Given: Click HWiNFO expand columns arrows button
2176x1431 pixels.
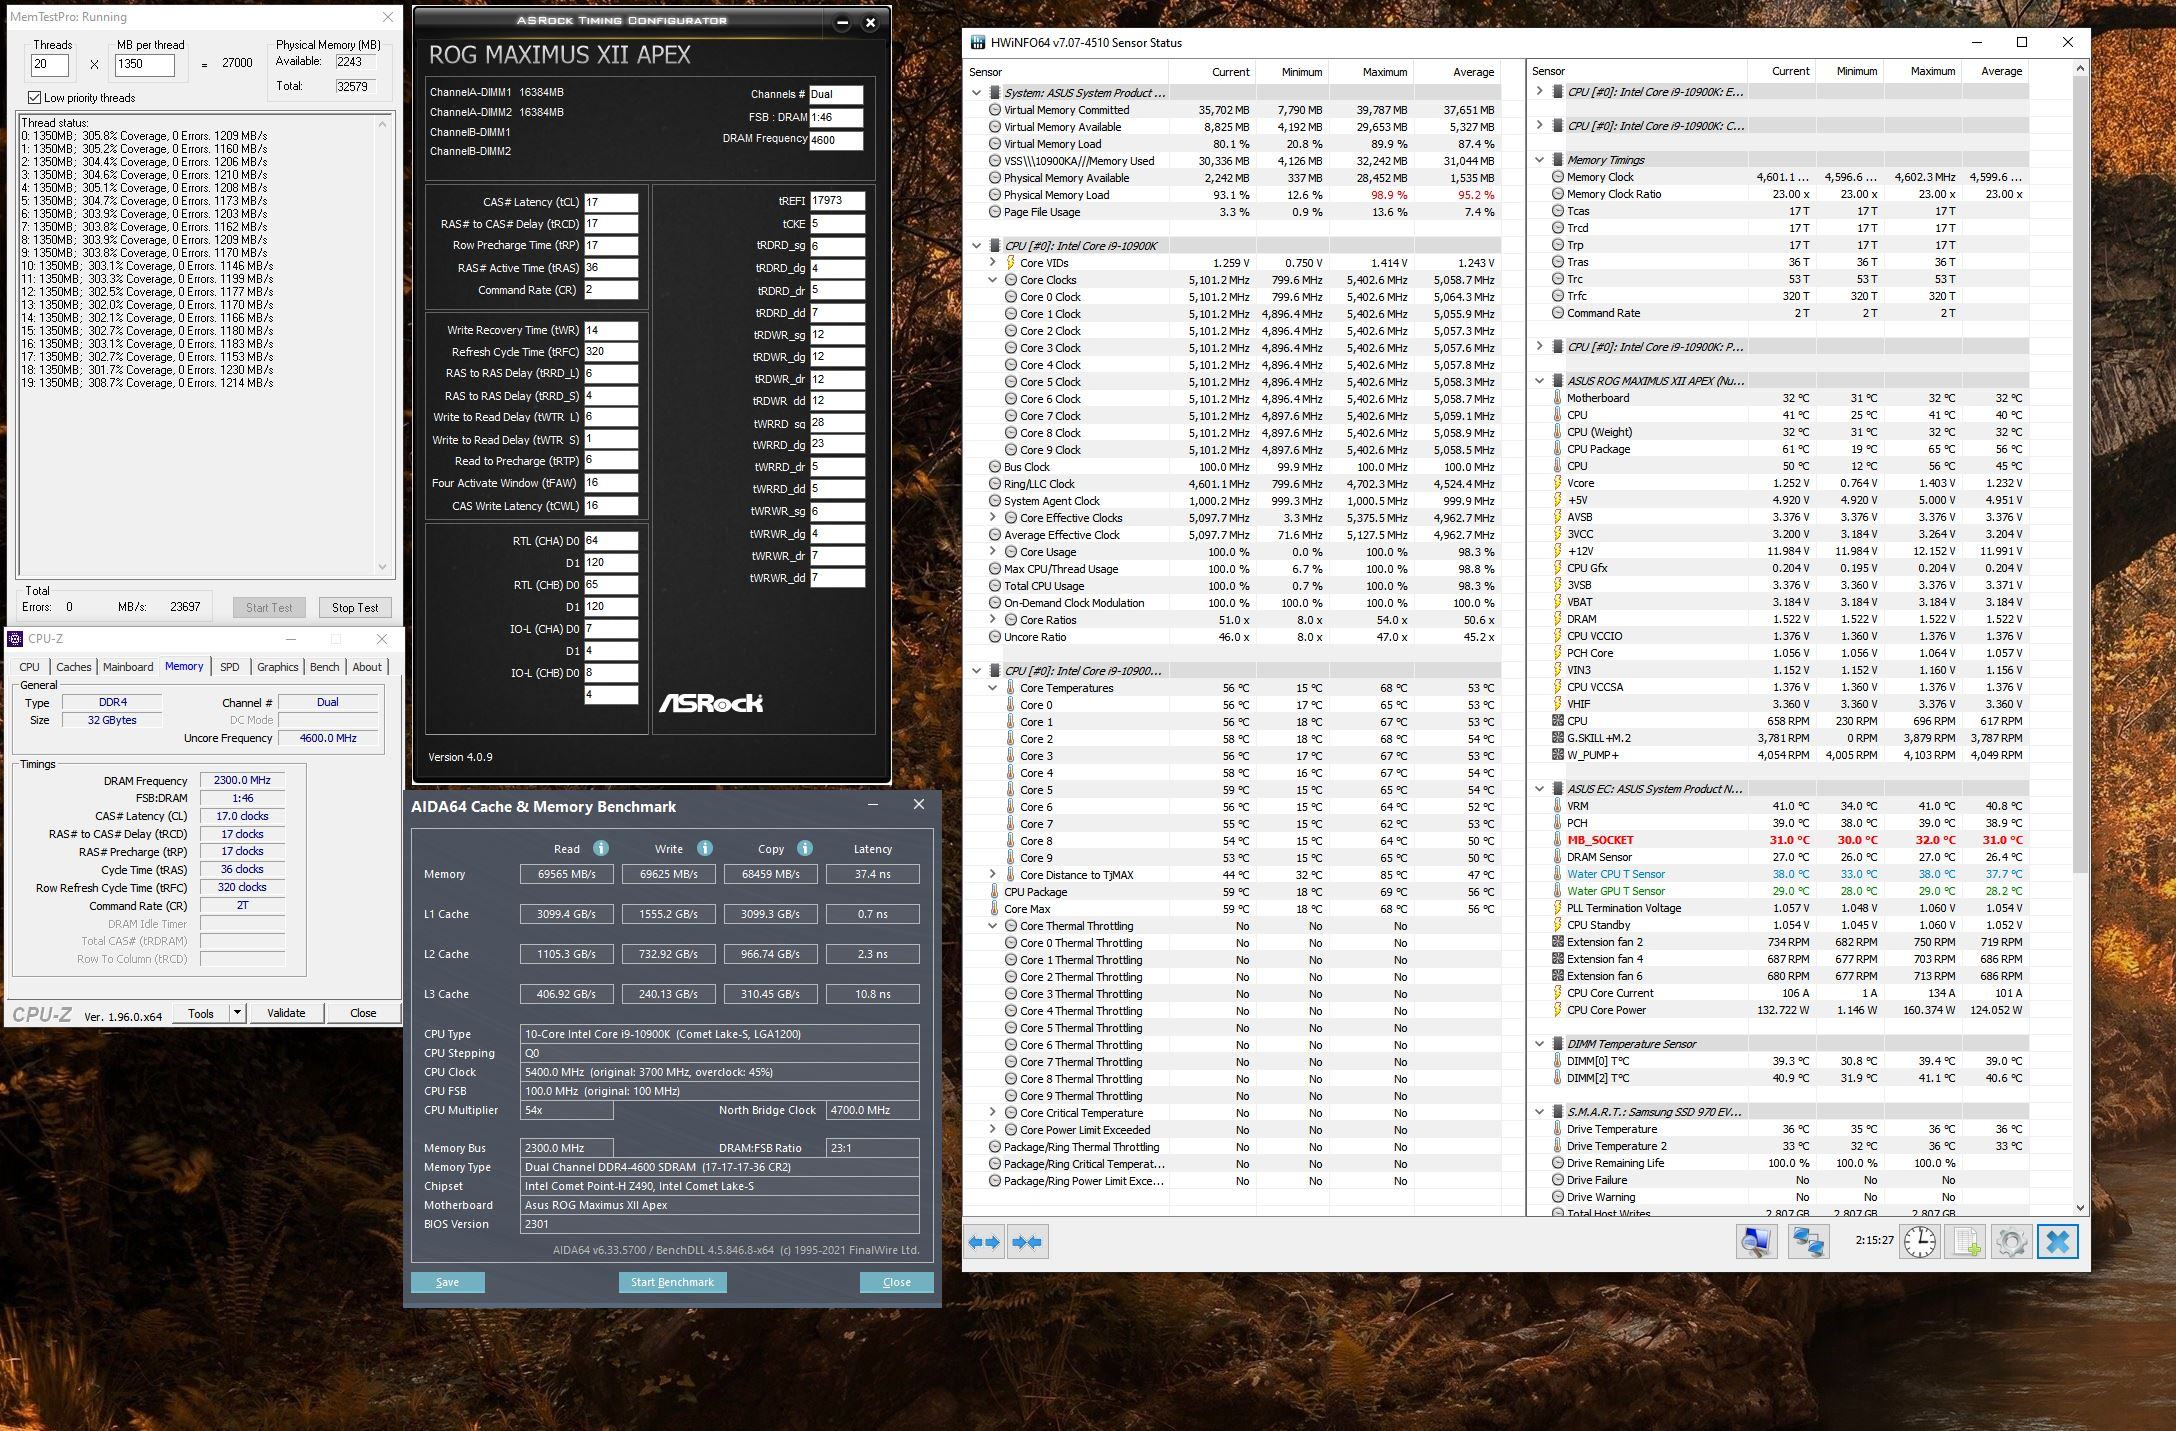Looking at the screenshot, I should [x=984, y=1242].
